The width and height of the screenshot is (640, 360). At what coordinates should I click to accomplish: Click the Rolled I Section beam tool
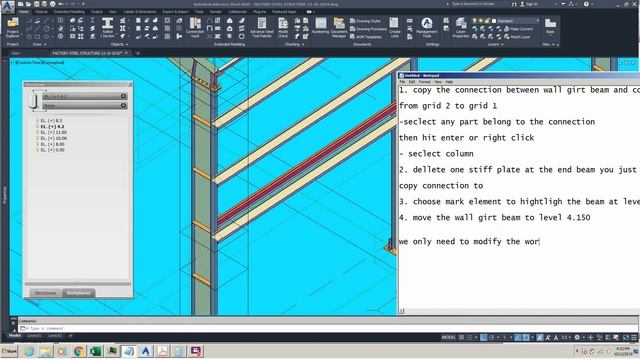pyautogui.click(x=107, y=28)
